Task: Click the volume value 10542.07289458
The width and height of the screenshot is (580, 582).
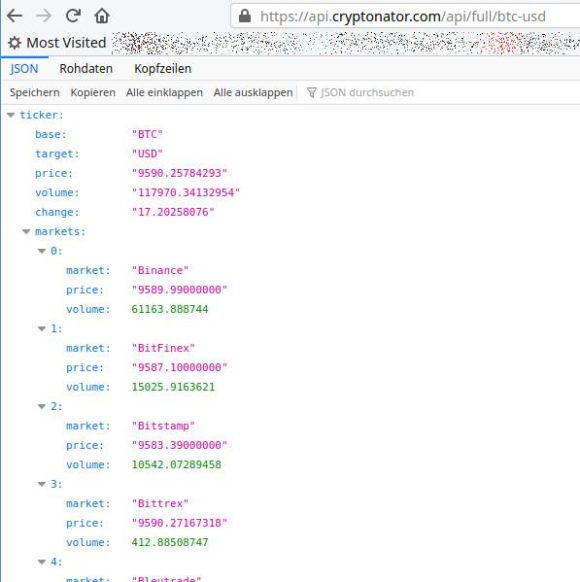Action: [177, 465]
